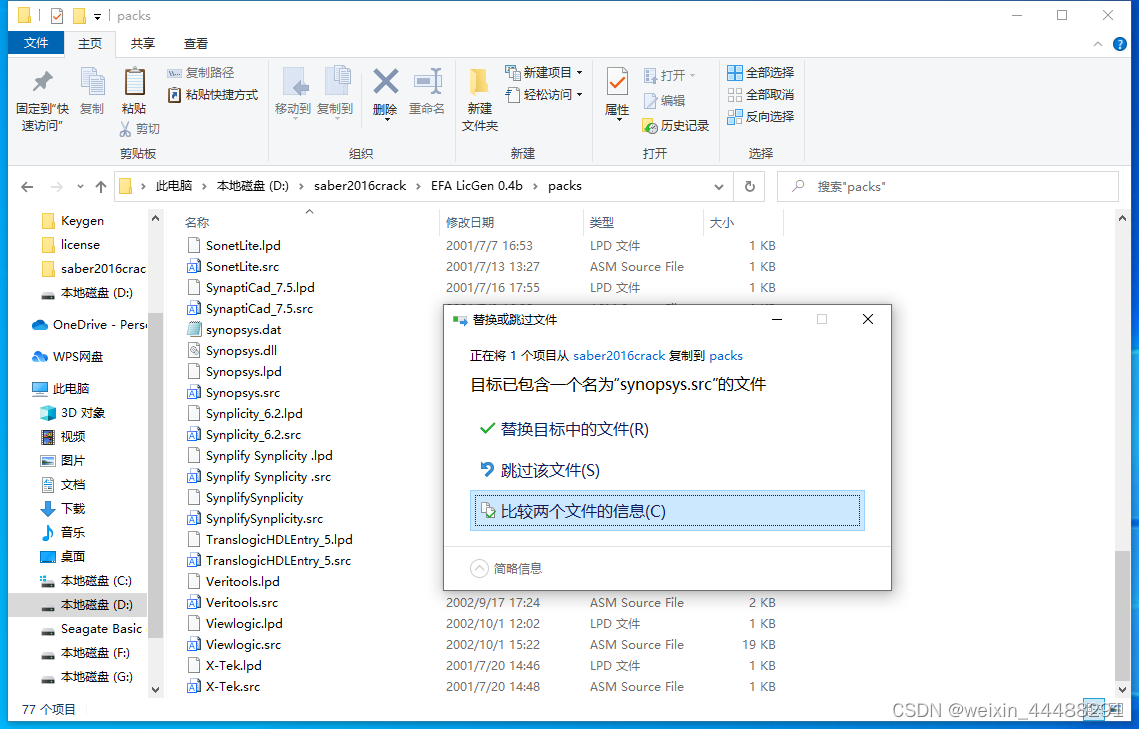Click the 粘贴 (Paste) icon in ribbon
Image resolution: width=1139 pixels, height=729 pixels.
(x=136, y=93)
